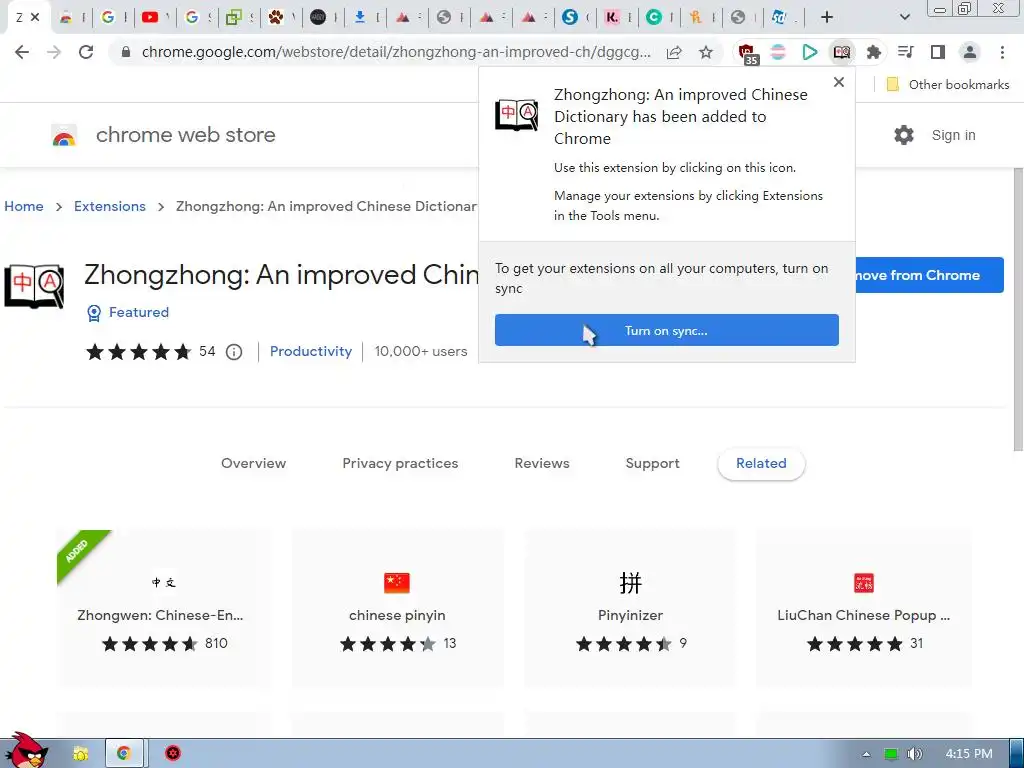
Task: Toggle the side panel icon
Action: coord(938,52)
